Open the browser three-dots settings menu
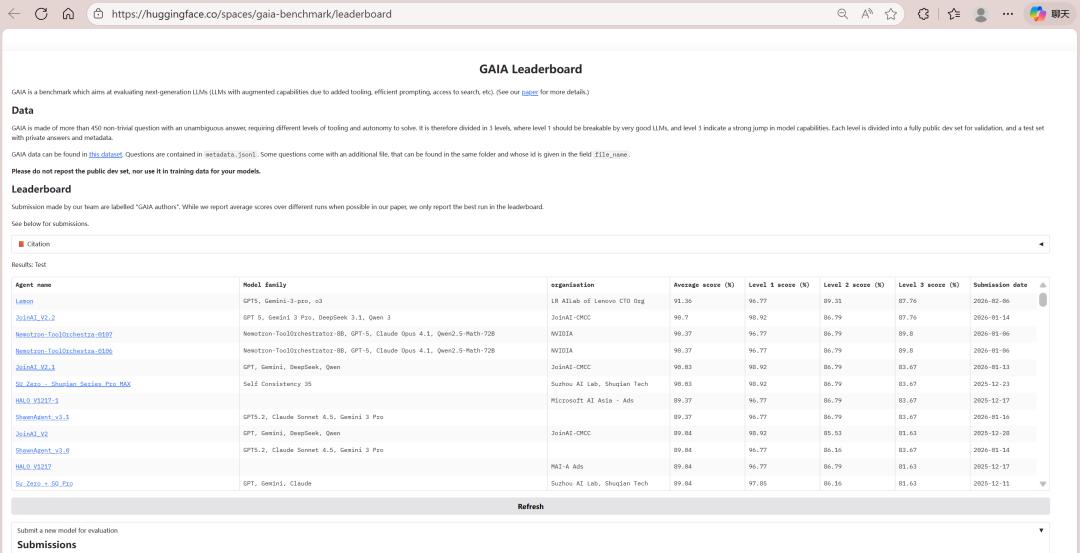Image resolution: width=1080 pixels, height=553 pixels. coord(1007,14)
